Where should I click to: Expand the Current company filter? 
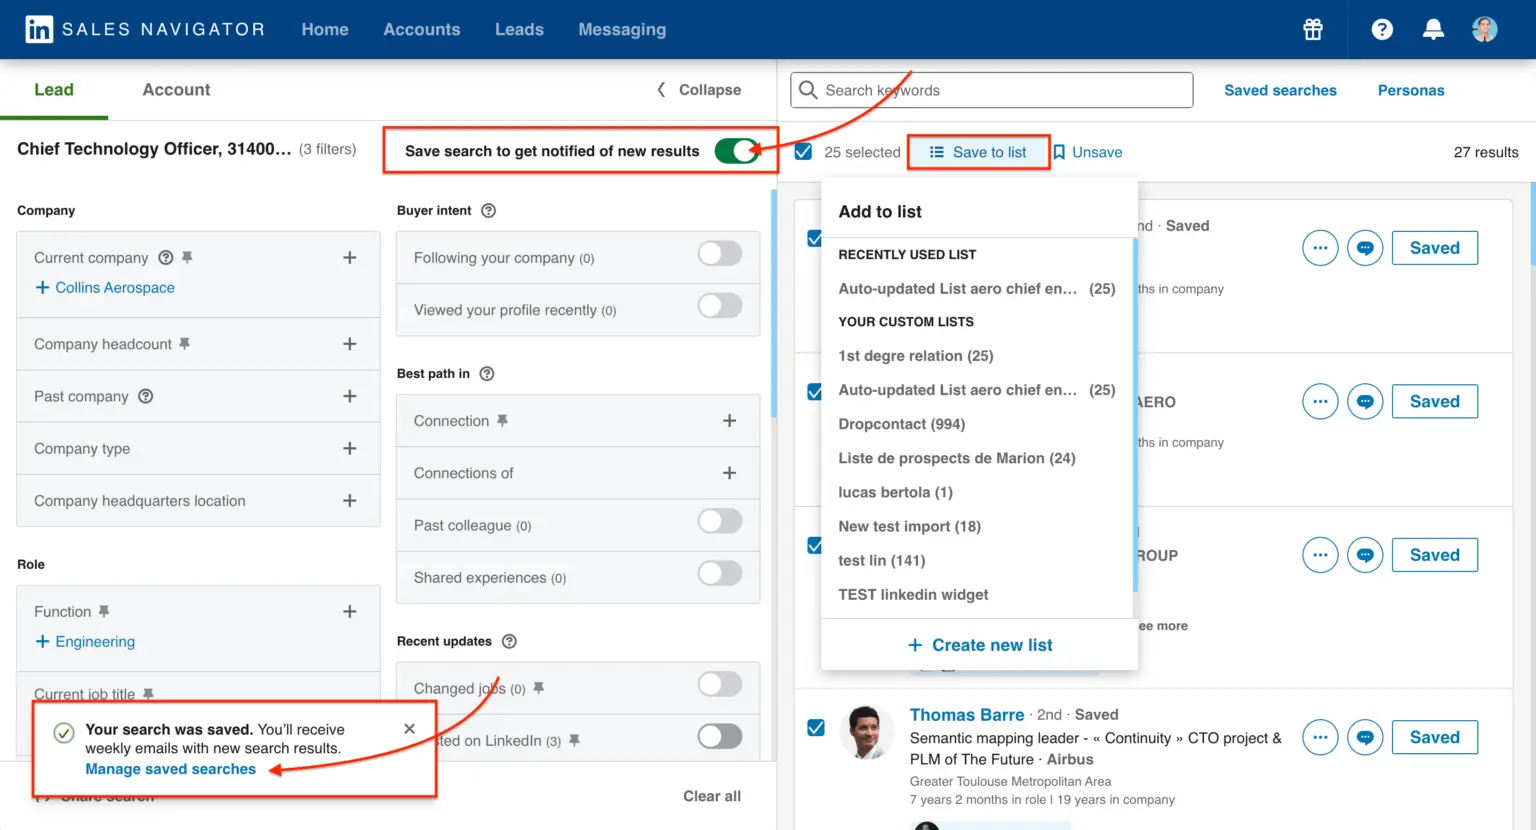click(x=350, y=257)
